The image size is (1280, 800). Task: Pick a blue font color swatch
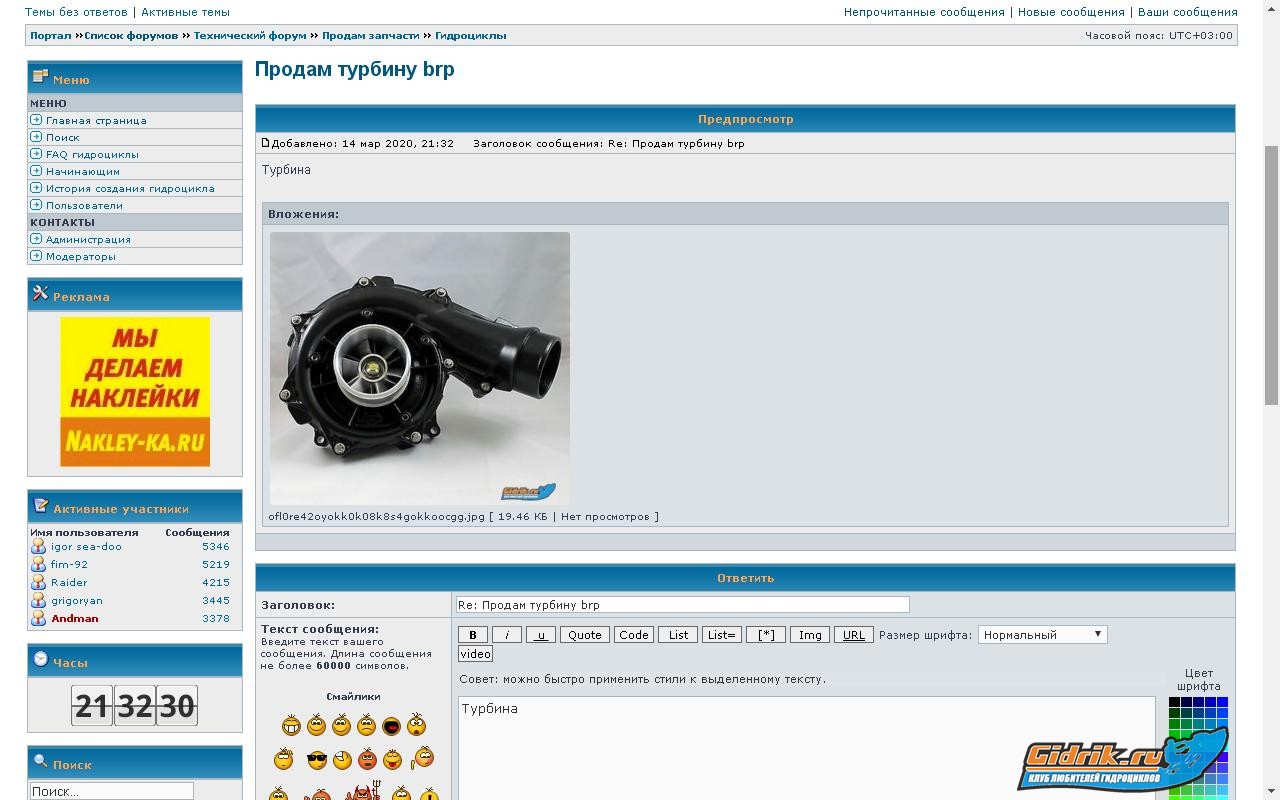[x=1222, y=704]
